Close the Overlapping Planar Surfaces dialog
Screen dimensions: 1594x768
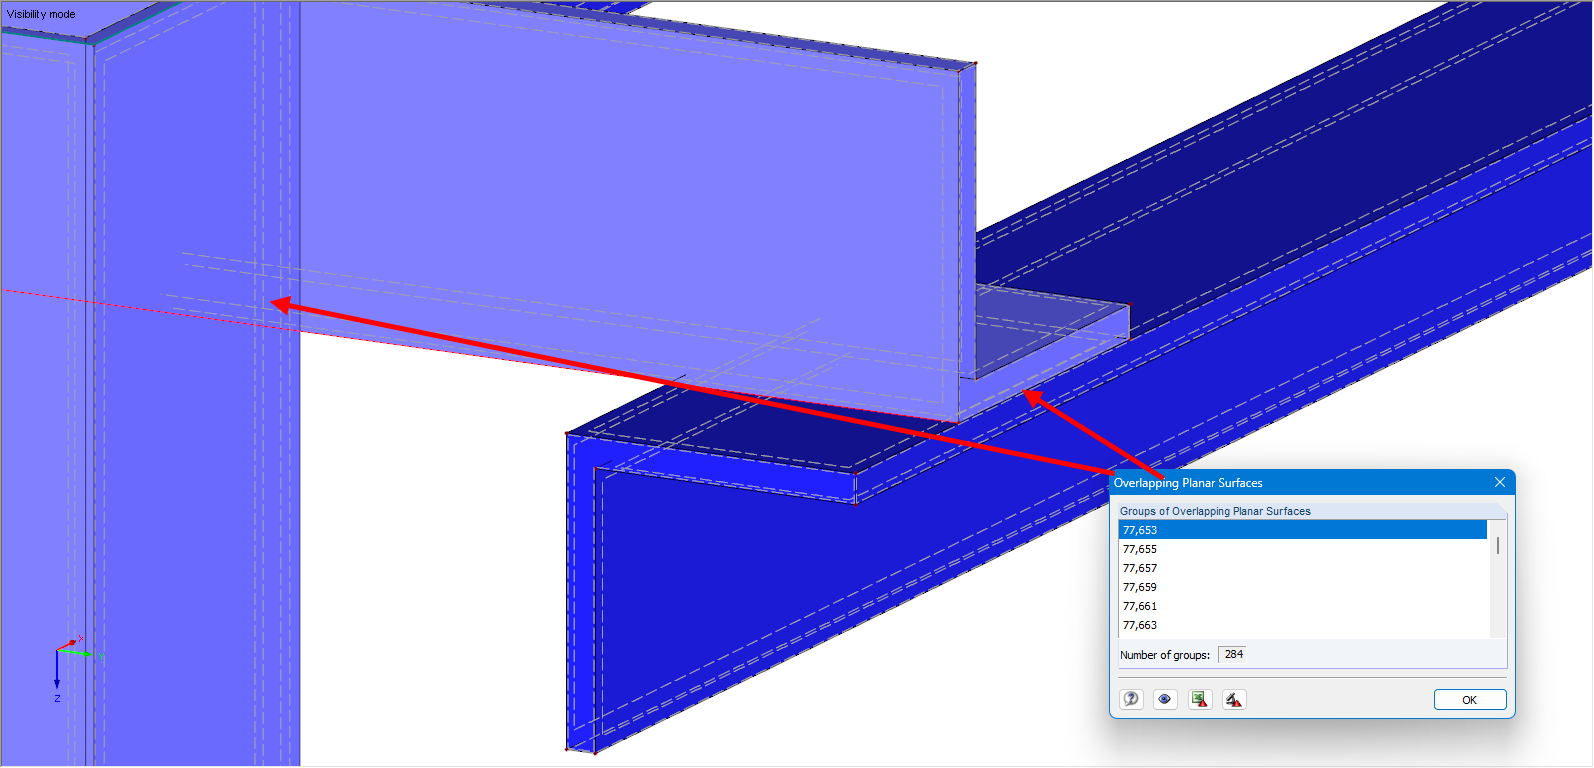click(x=1500, y=482)
